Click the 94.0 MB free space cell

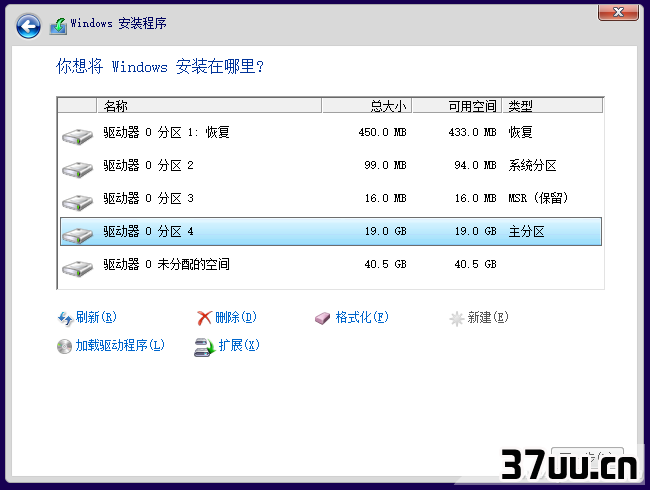[x=475, y=165]
